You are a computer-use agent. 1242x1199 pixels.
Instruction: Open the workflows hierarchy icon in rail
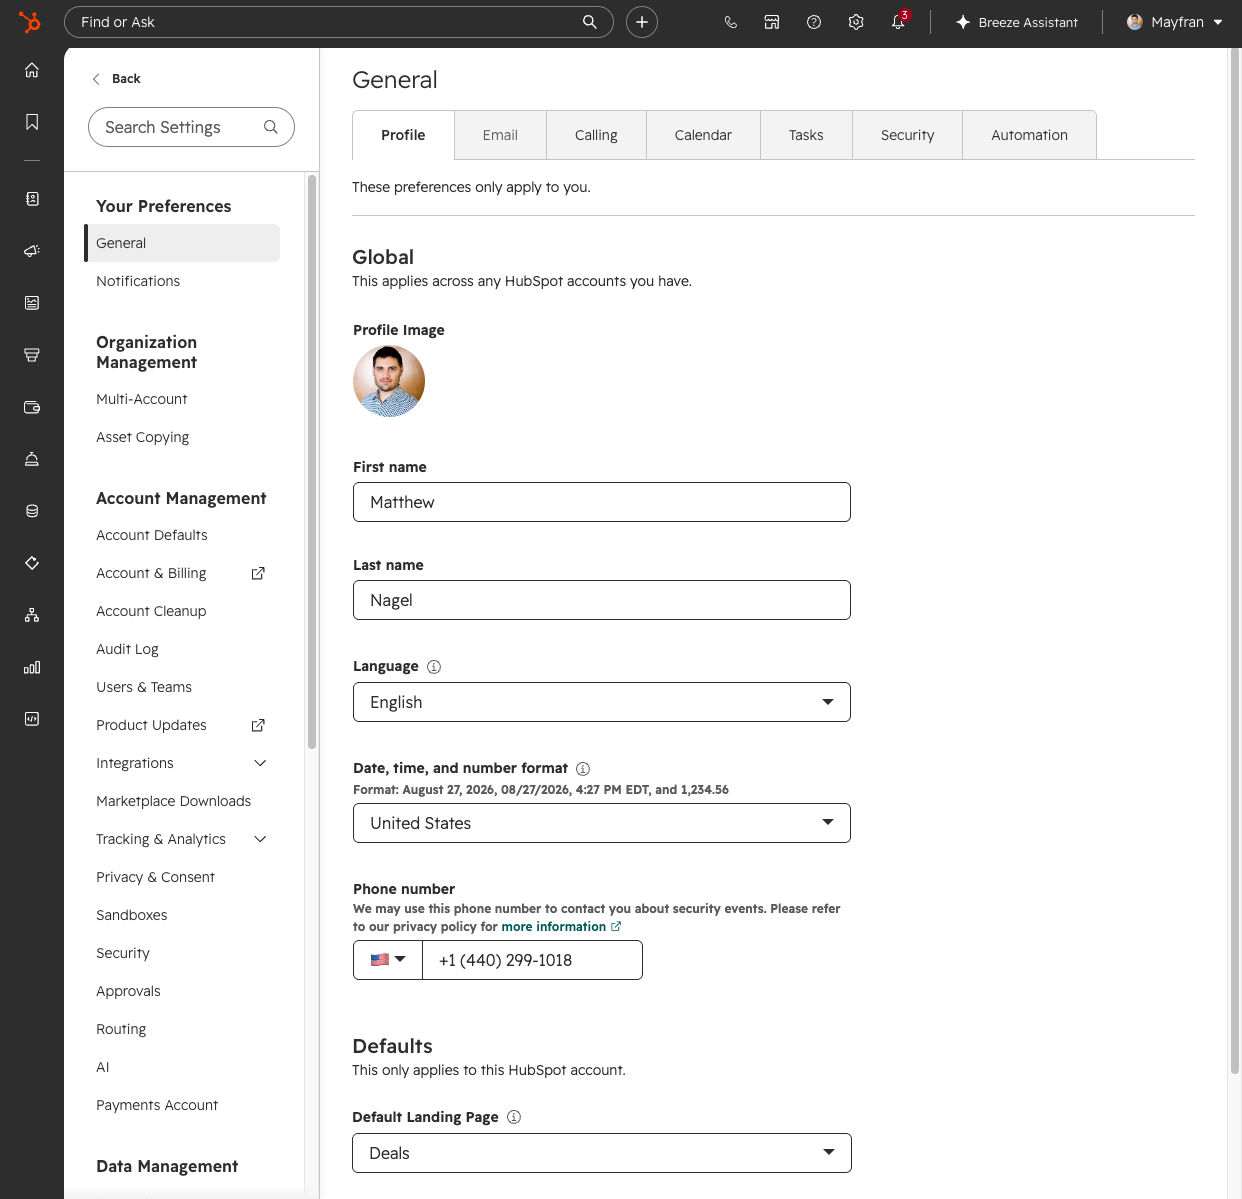tap(32, 615)
